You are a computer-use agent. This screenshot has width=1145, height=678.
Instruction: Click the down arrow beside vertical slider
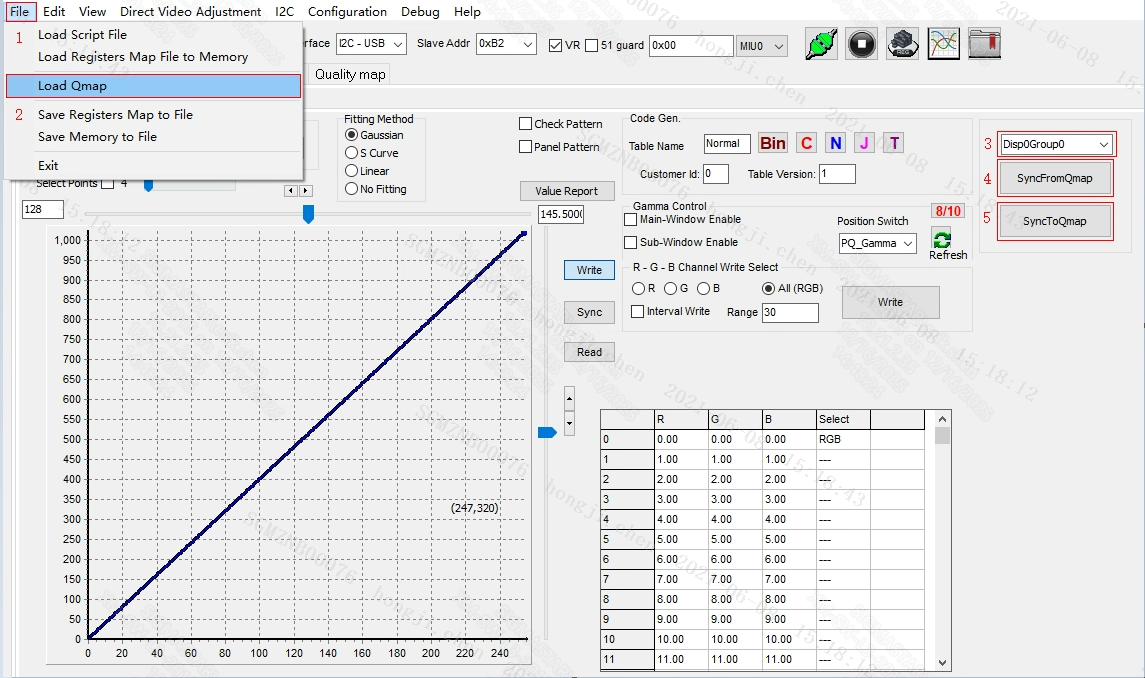pos(570,423)
